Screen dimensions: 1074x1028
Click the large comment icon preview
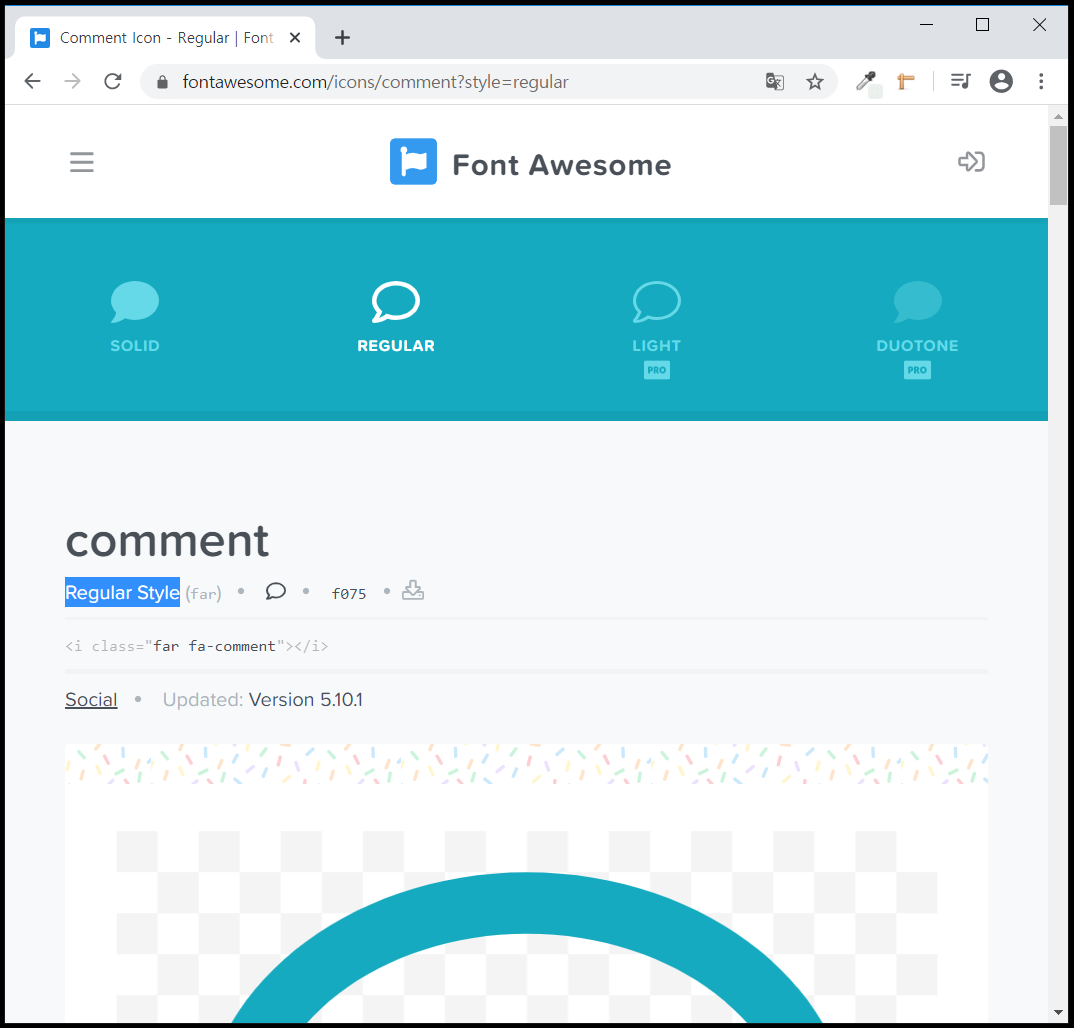click(x=527, y=947)
